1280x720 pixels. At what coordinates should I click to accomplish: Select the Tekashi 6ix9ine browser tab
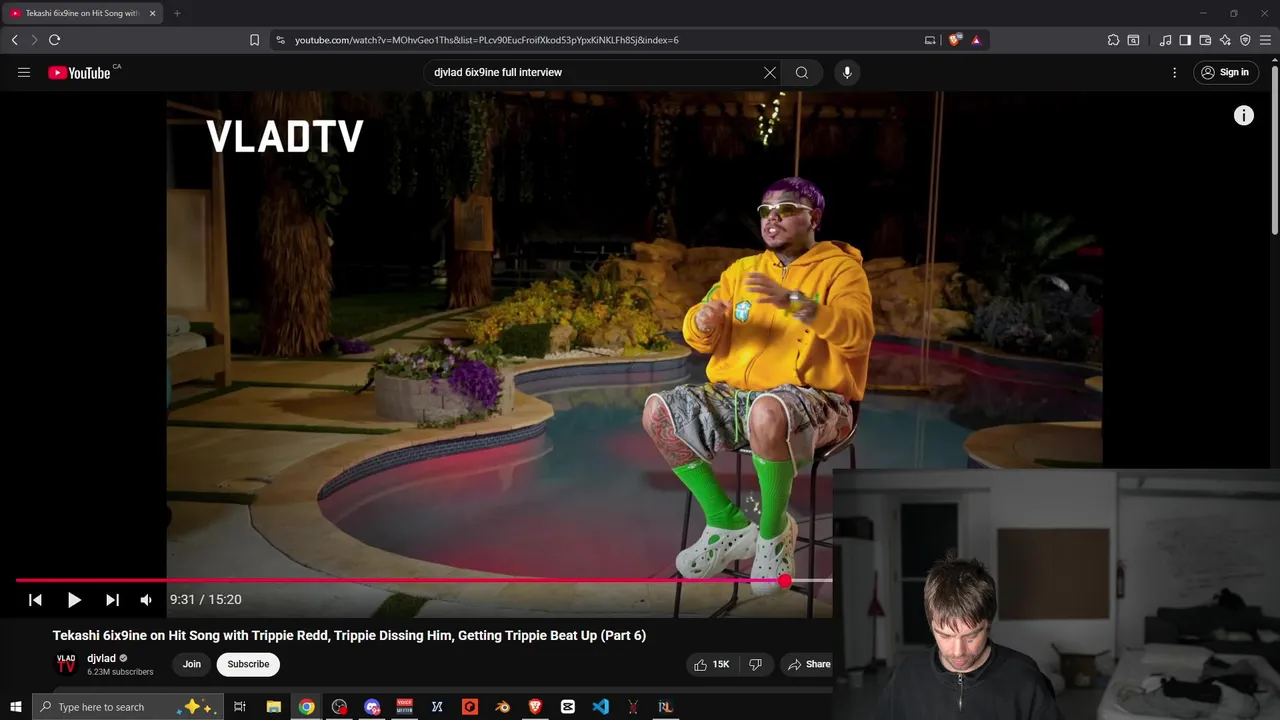(82, 13)
